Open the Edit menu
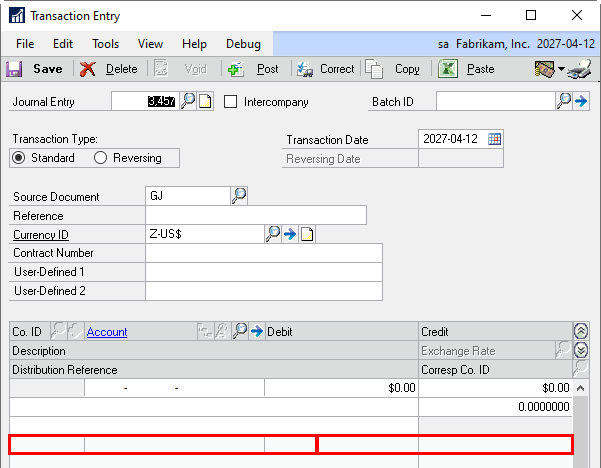The height and width of the screenshot is (468, 601). (x=63, y=44)
